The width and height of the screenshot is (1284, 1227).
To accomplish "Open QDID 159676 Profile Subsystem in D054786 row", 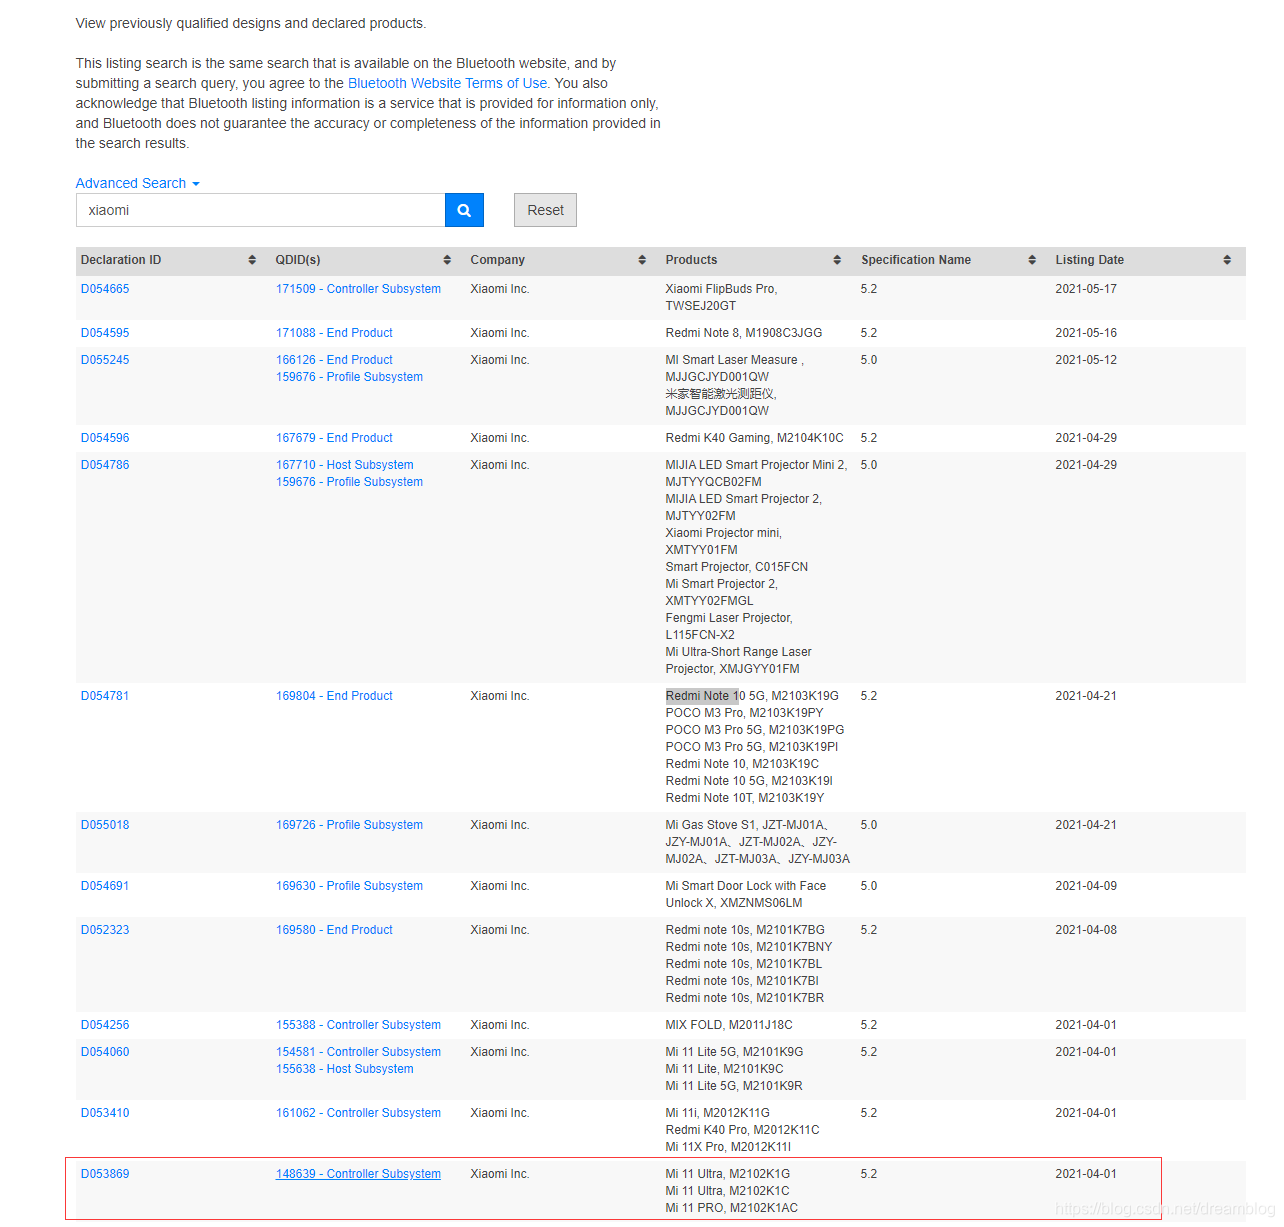I will point(349,482).
